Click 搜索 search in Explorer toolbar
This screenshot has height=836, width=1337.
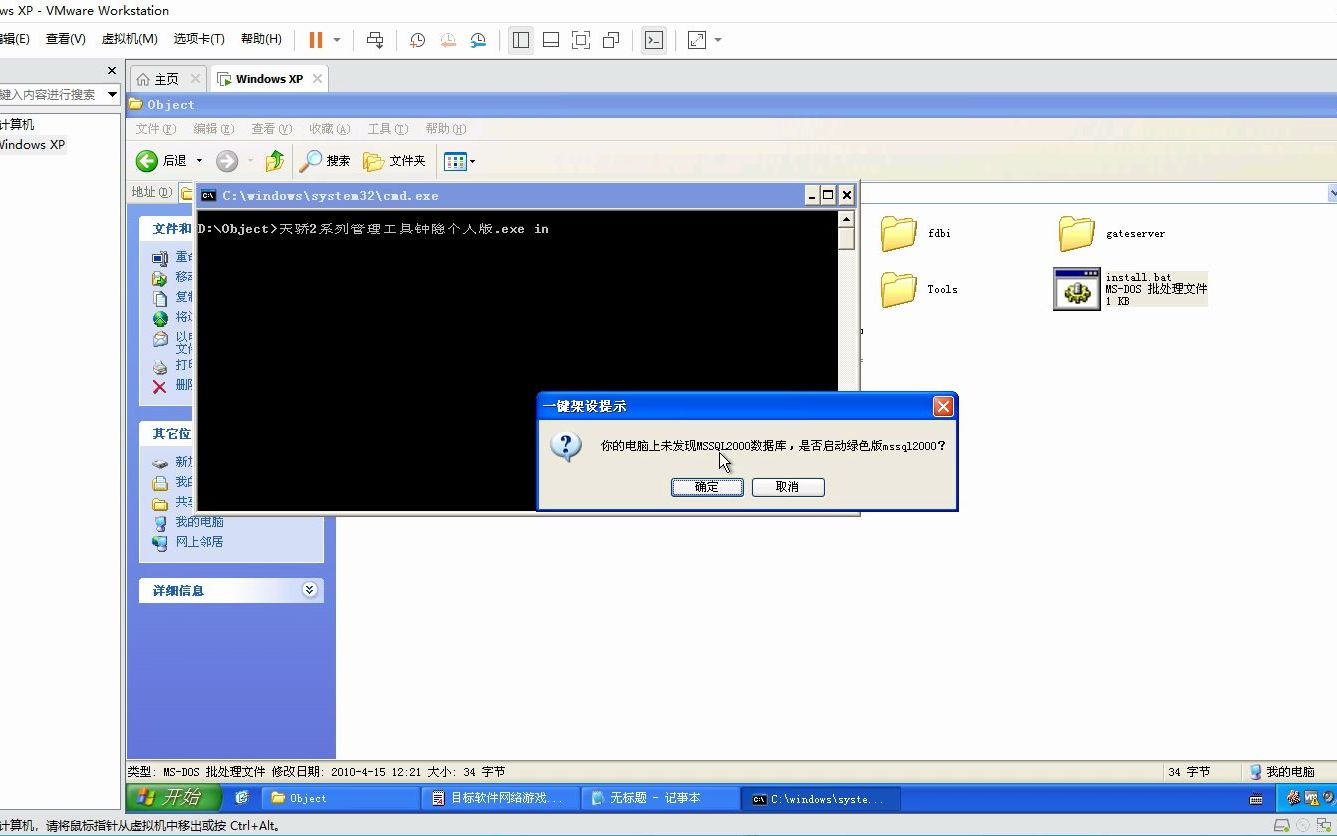326,160
